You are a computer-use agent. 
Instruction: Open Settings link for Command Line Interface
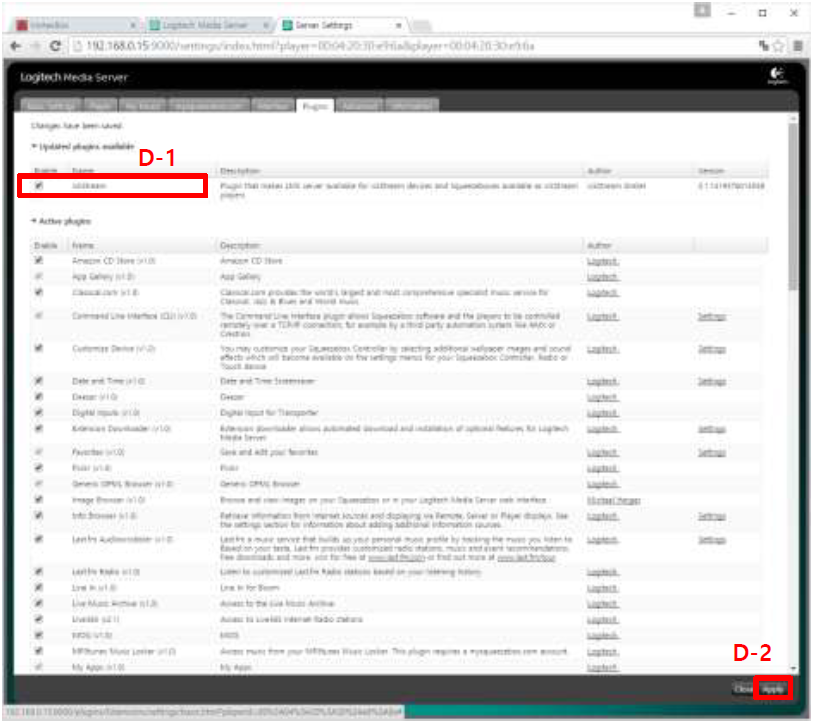click(711, 316)
